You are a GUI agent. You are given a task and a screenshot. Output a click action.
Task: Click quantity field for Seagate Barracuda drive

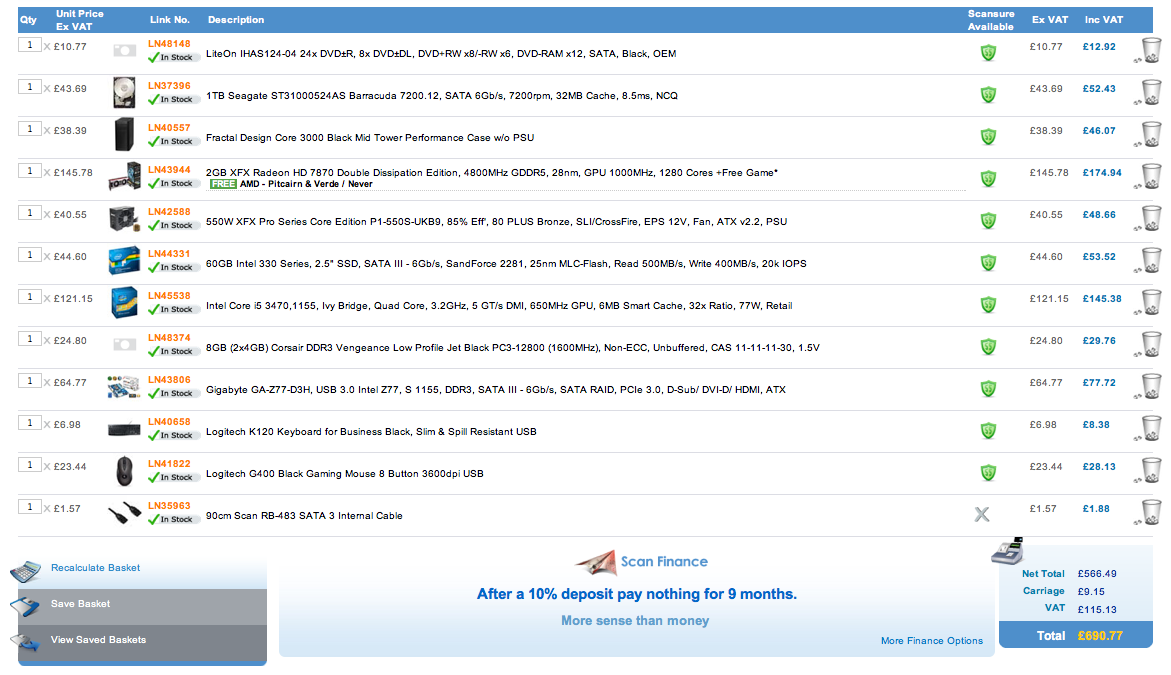pos(30,87)
